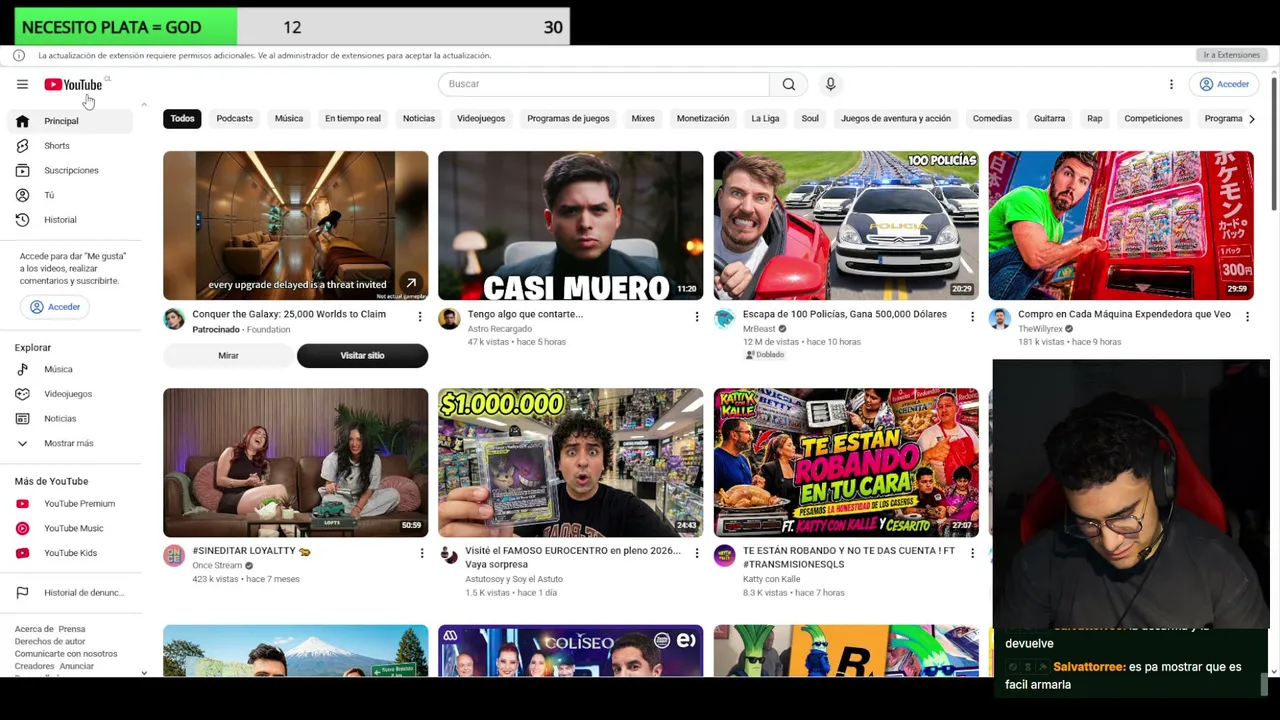Select the Mixes filter chip

[x=643, y=119]
